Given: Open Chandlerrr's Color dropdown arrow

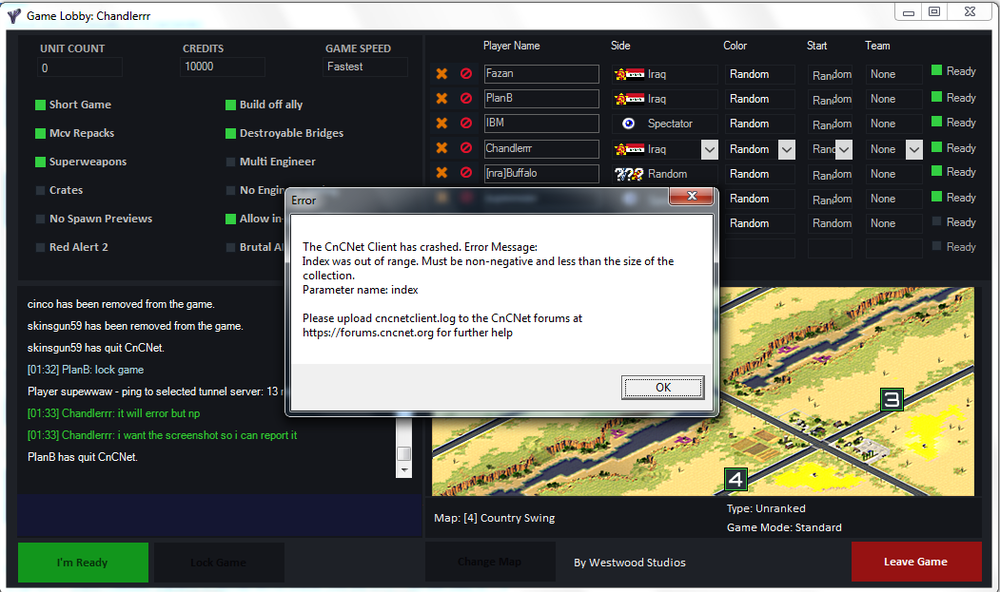Looking at the screenshot, I should click(786, 149).
